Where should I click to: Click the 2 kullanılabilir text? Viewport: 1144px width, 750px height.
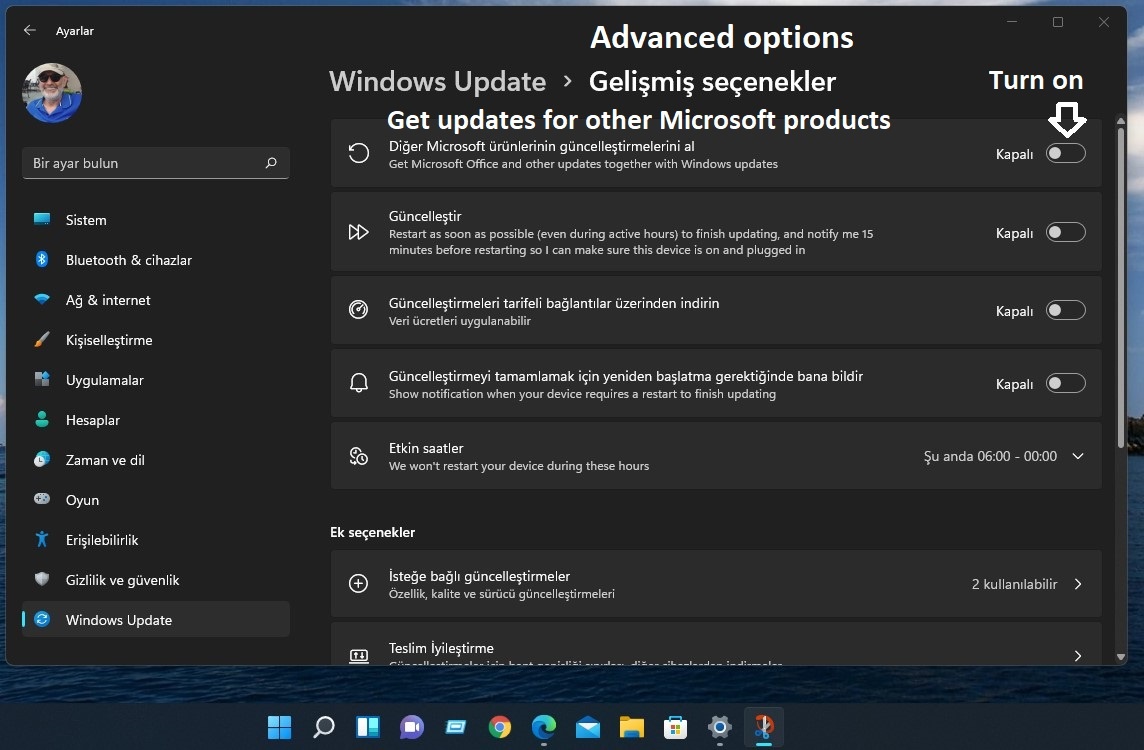[1014, 584]
